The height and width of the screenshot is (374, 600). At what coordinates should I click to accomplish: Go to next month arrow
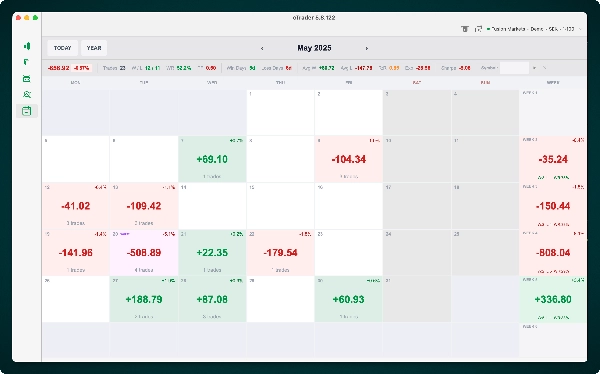(367, 48)
